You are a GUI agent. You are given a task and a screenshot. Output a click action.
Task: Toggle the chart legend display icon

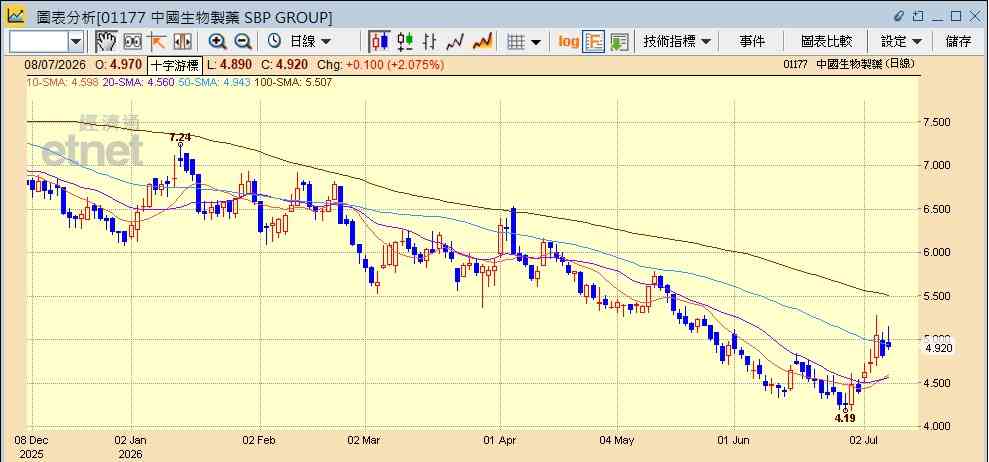[x=594, y=42]
